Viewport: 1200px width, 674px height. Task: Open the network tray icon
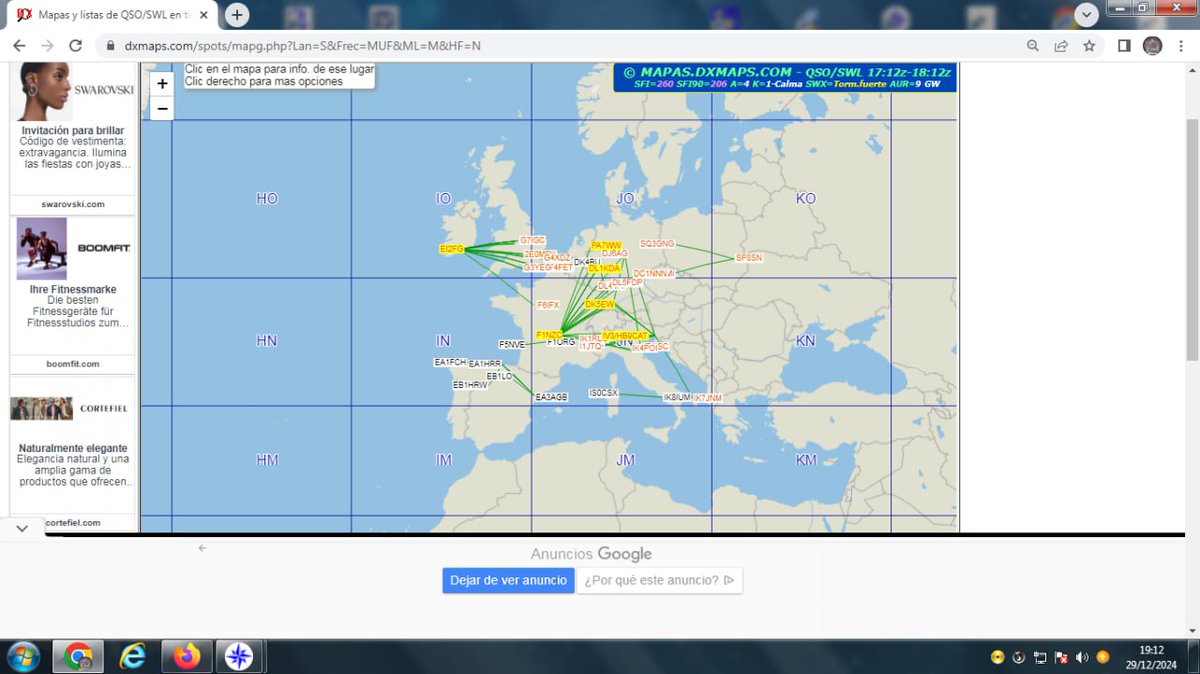pos(1040,657)
